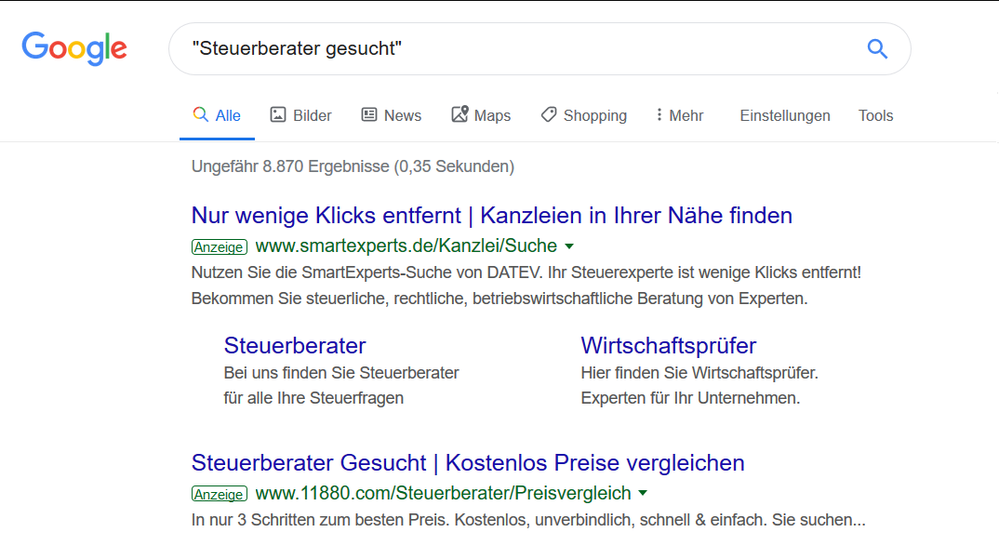This screenshot has height=558, width=999.
Task: Select the Bilder image tab icon
Action: click(278, 115)
